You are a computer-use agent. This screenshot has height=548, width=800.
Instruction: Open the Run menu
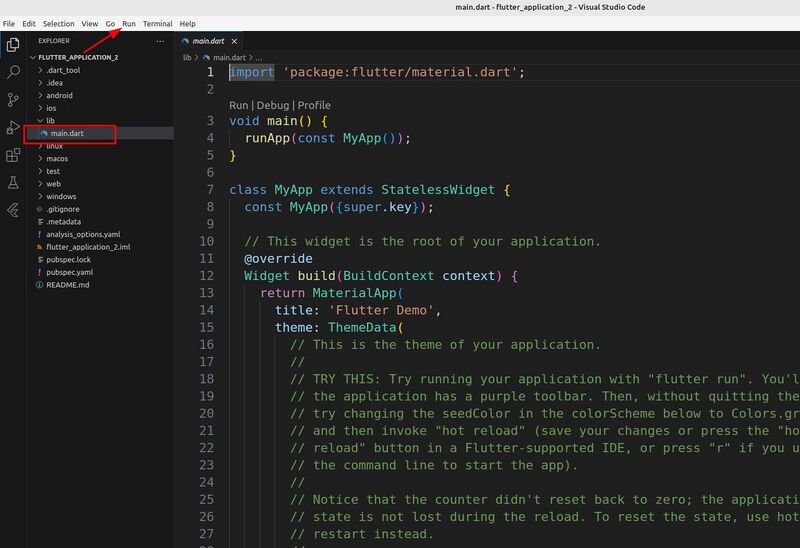click(129, 23)
